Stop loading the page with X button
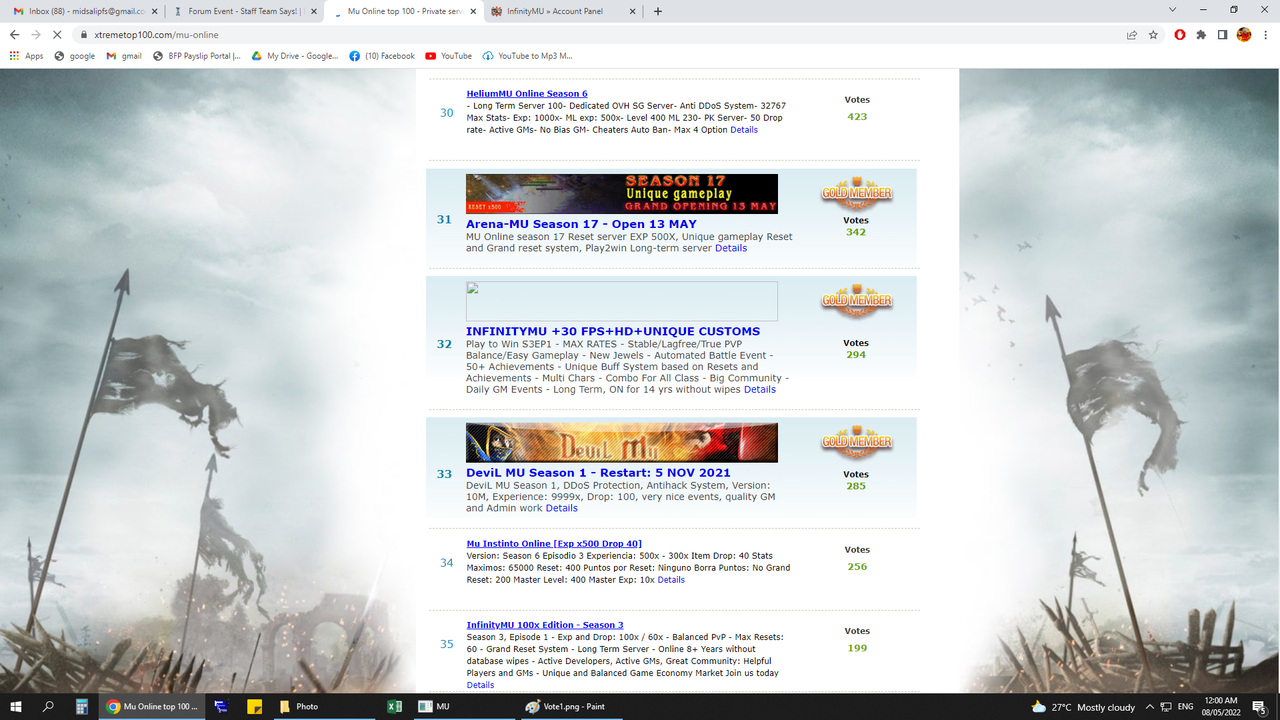Screen dimensions: 1280x720 [x=57, y=34]
